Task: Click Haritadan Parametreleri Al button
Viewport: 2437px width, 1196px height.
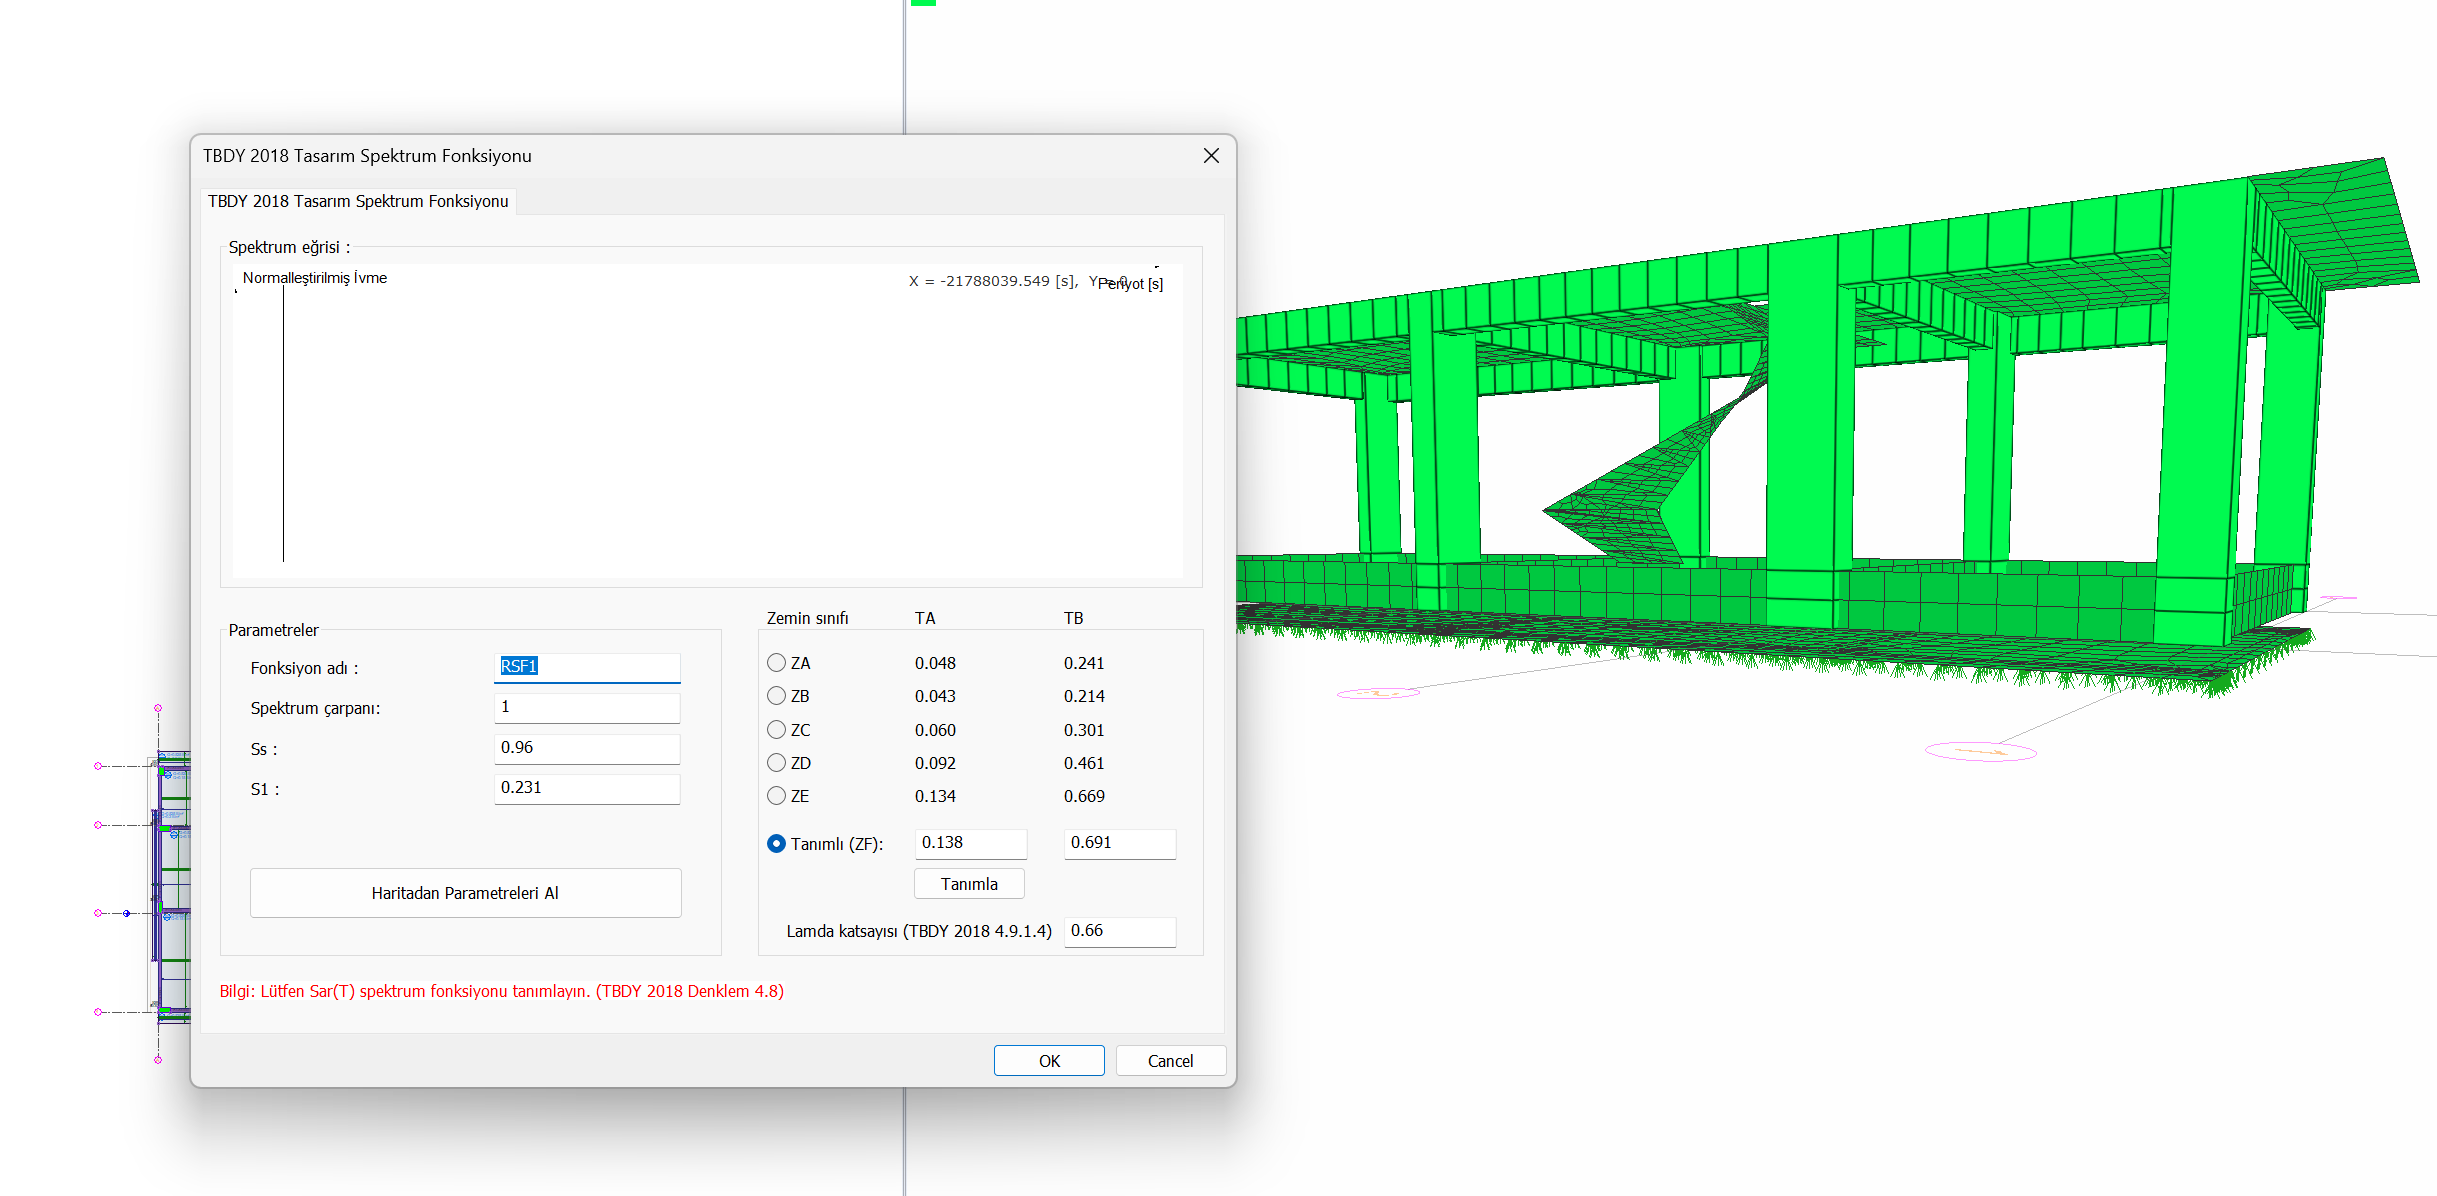Action: click(465, 893)
